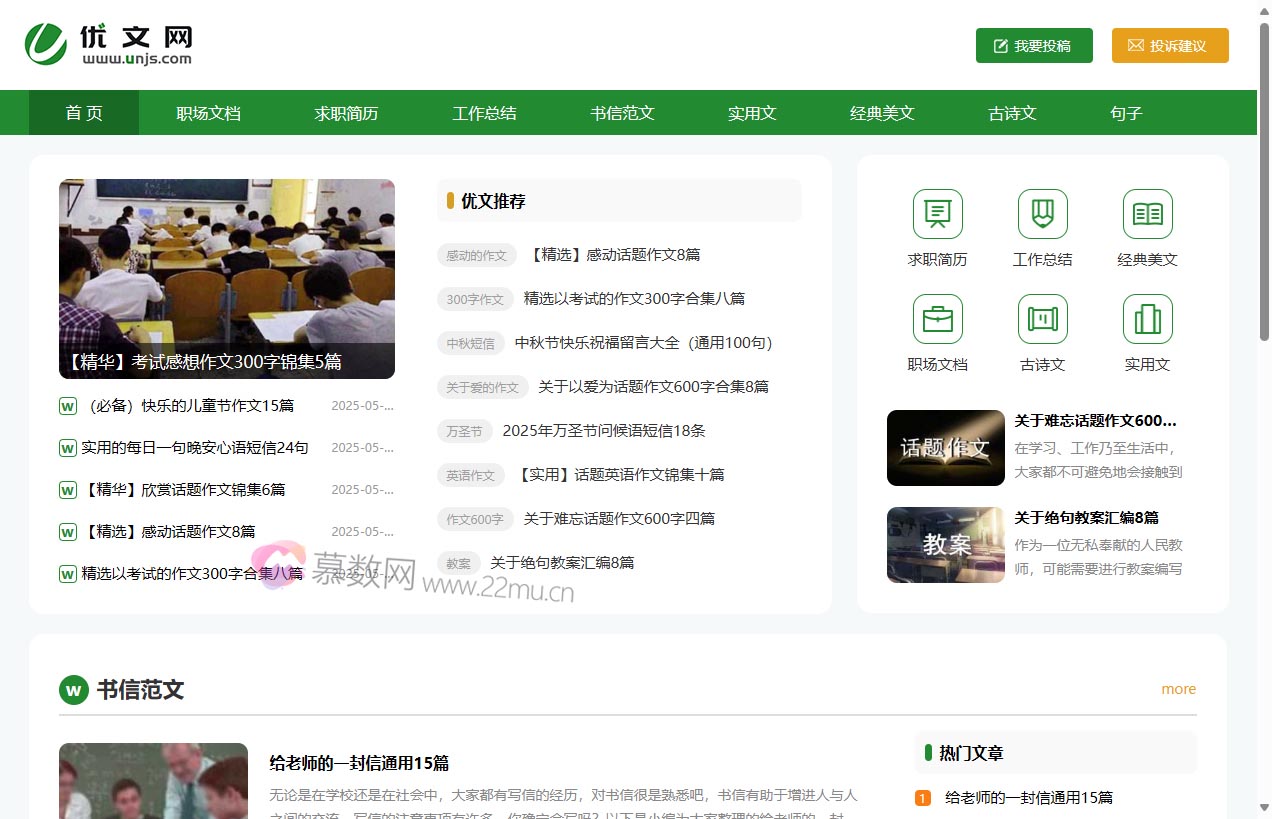Select the 工作总结 shield icon
The width and height of the screenshot is (1272, 819).
click(x=1042, y=213)
